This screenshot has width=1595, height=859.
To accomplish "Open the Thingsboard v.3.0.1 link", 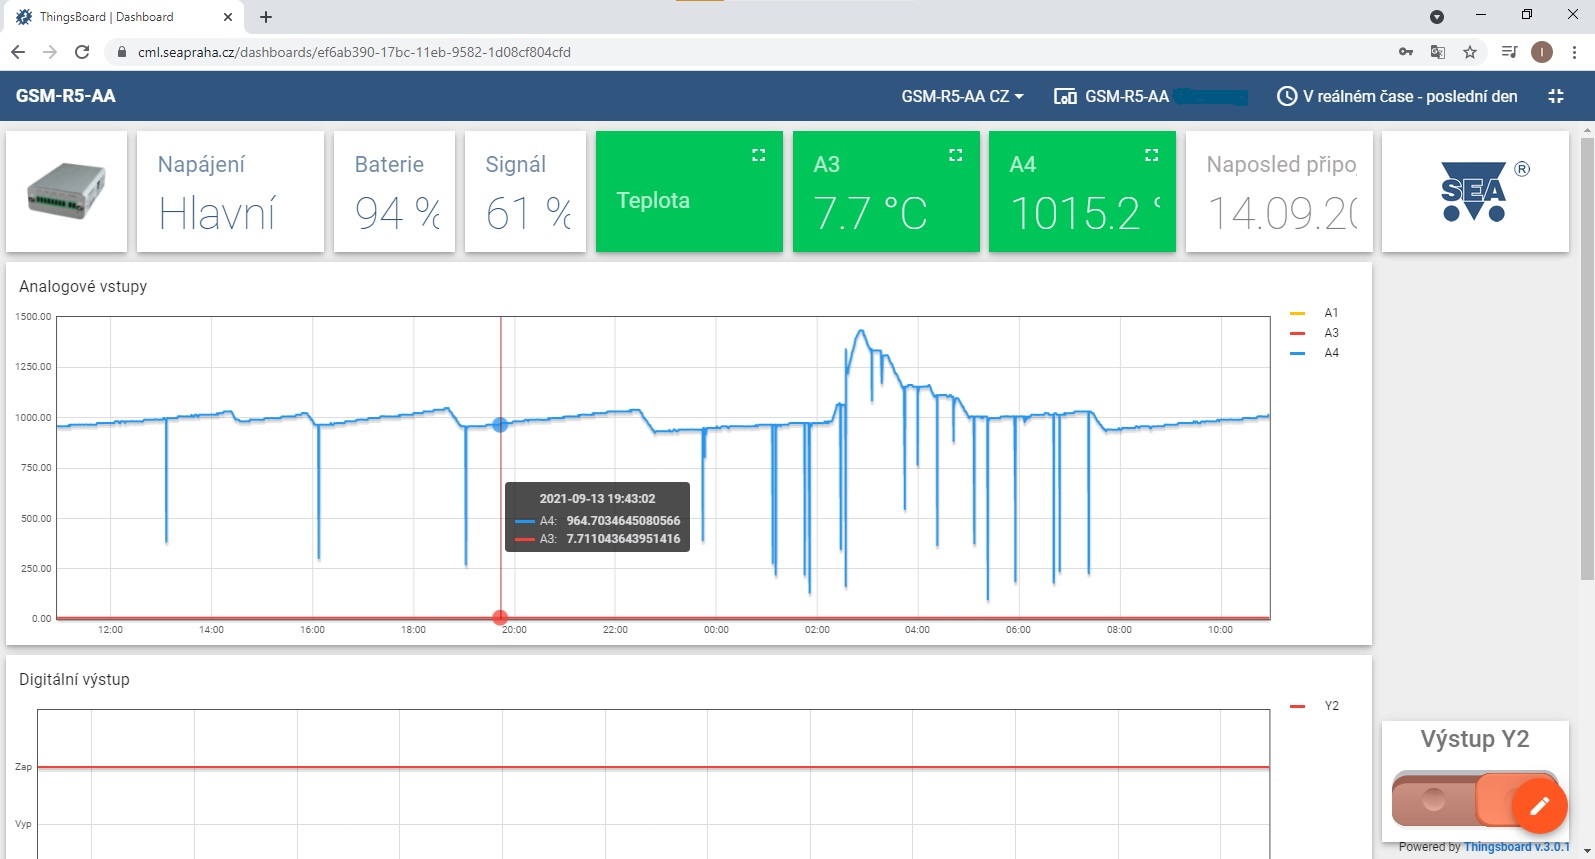I will (x=1517, y=847).
